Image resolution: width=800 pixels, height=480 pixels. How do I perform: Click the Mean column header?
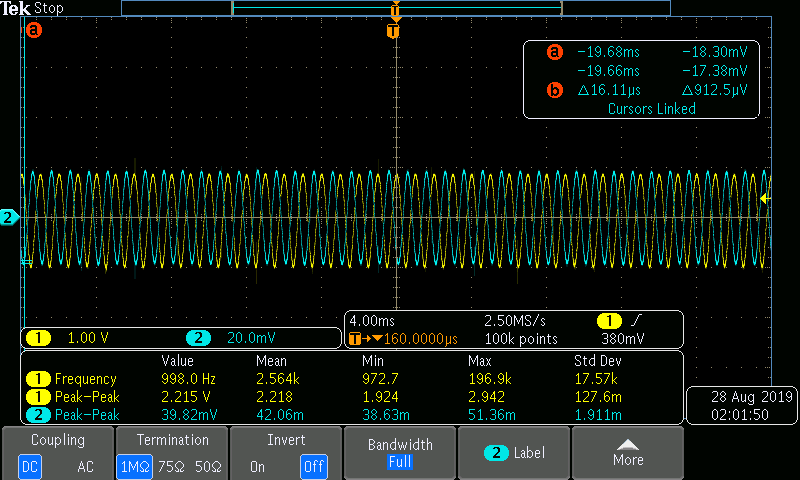click(271, 361)
